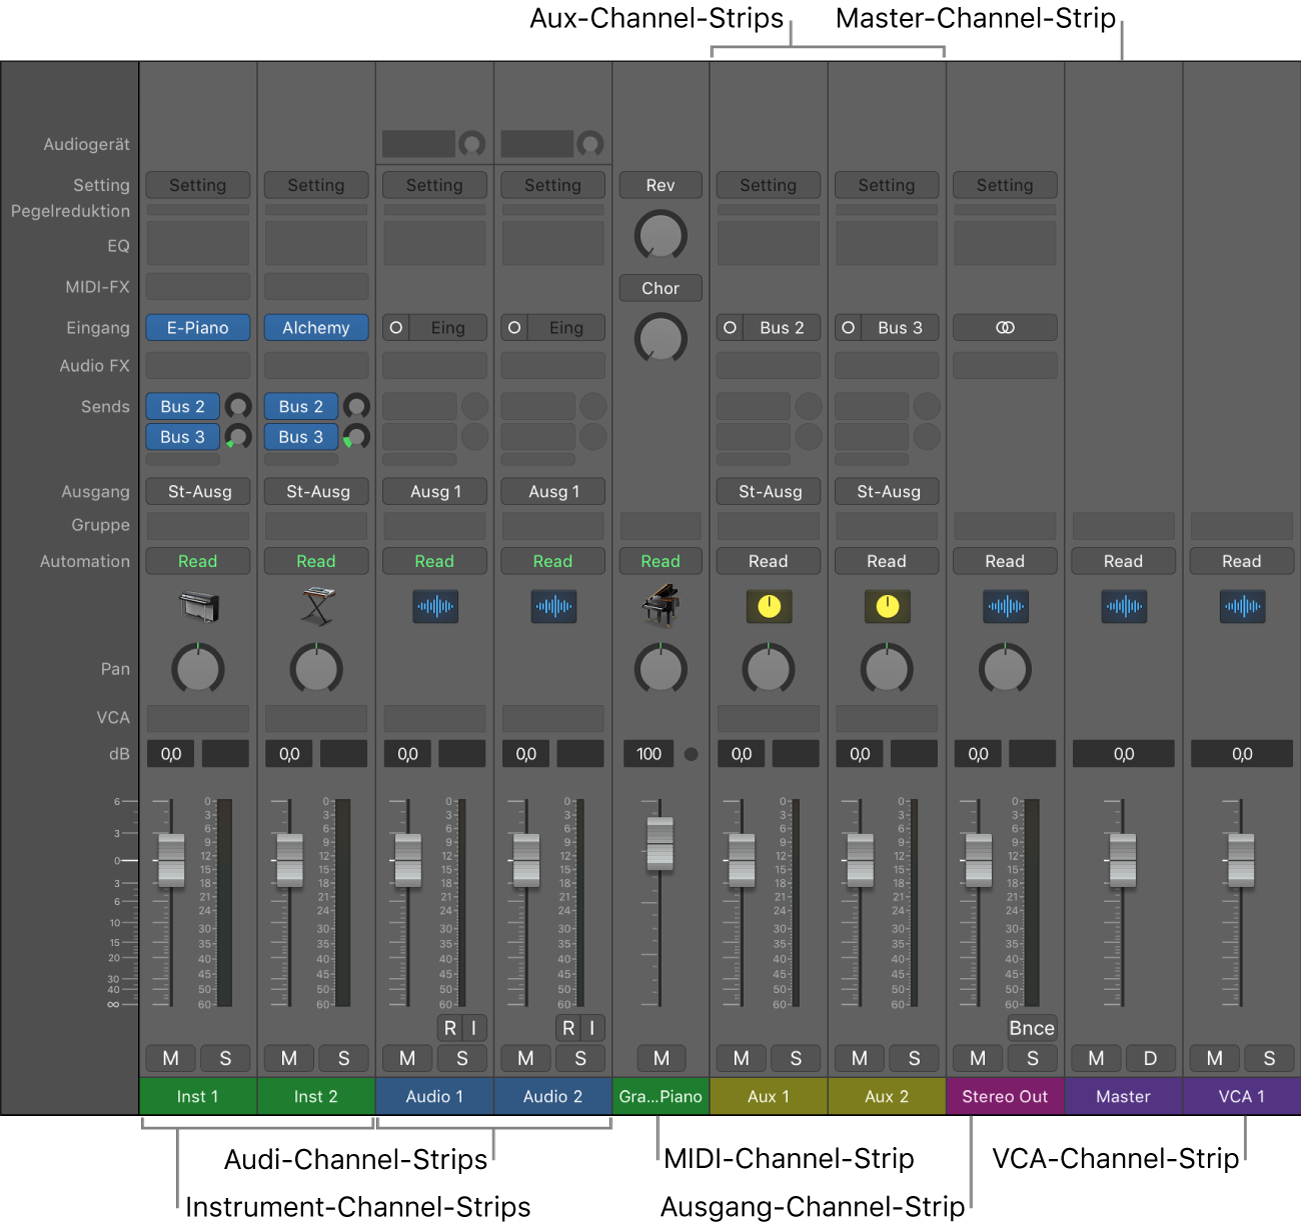
Task: Click the Master volume fader
Action: point(1123,860)
